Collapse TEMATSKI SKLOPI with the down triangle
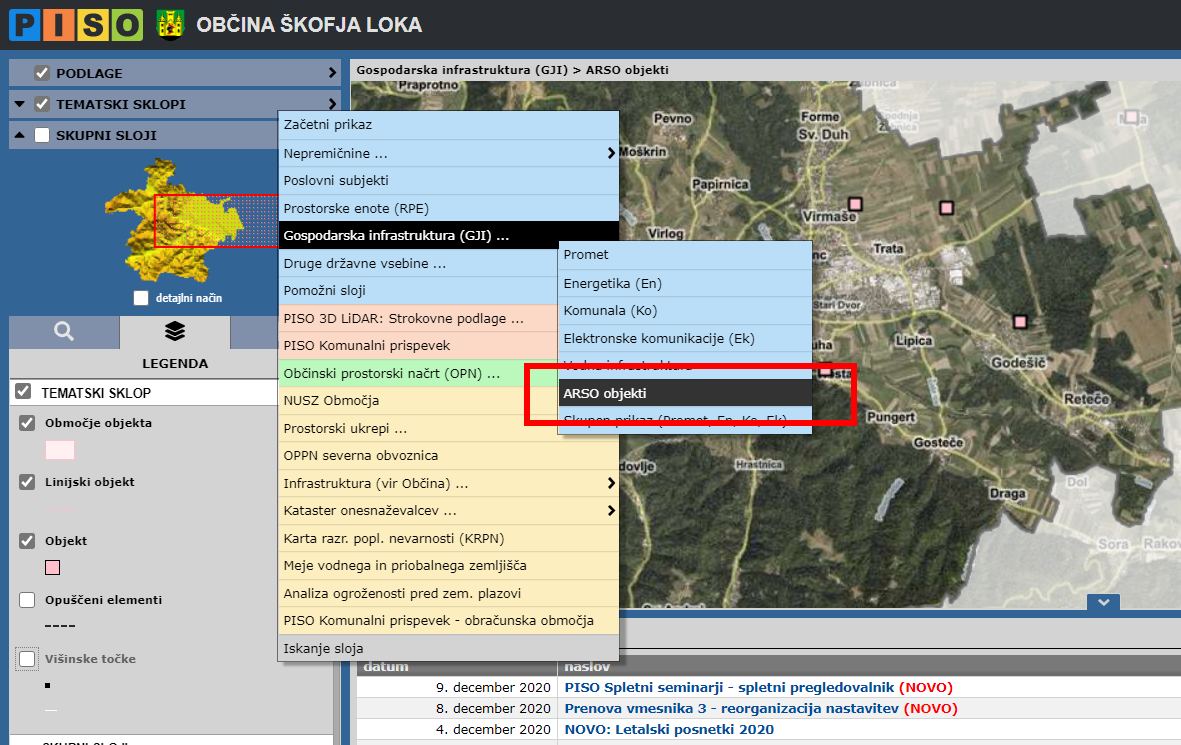Viewport: 1181px width, 745px height. pos(20,104)
